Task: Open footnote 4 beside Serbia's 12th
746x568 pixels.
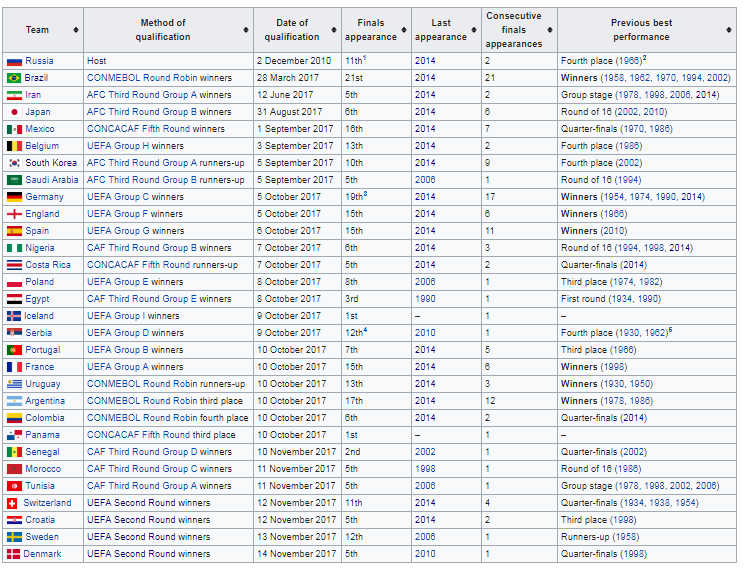Action: [x=365, y=330]
